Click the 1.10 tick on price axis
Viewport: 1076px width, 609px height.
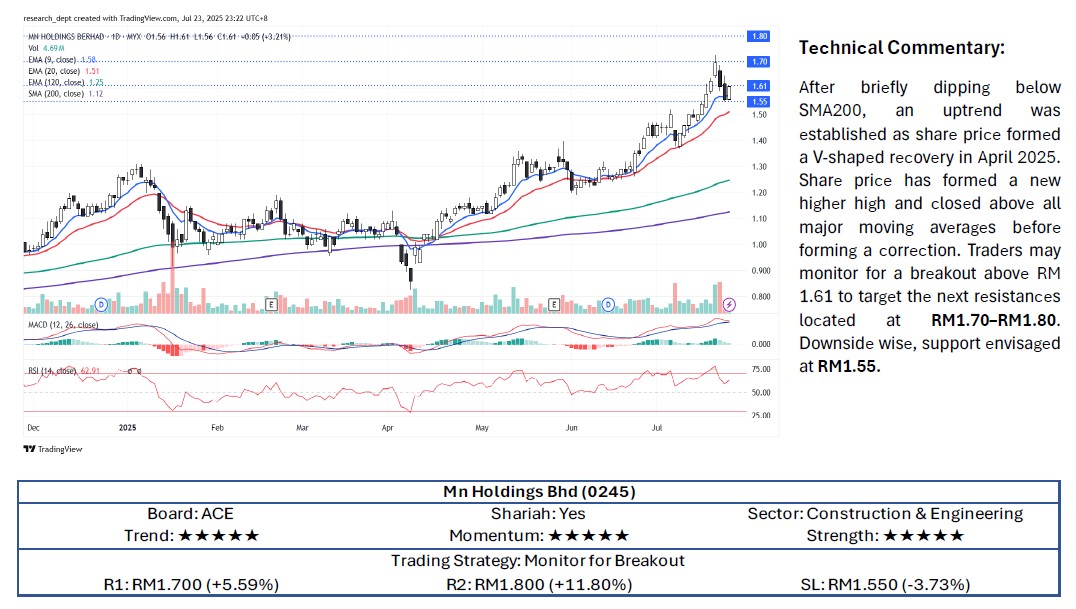point(759,219)
